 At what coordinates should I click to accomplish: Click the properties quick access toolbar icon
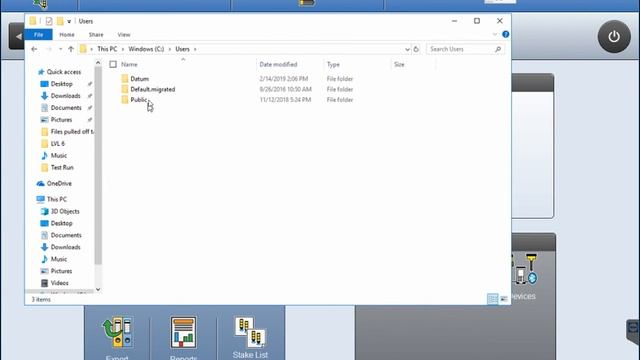pyautogui.click(x=49, y=21)
